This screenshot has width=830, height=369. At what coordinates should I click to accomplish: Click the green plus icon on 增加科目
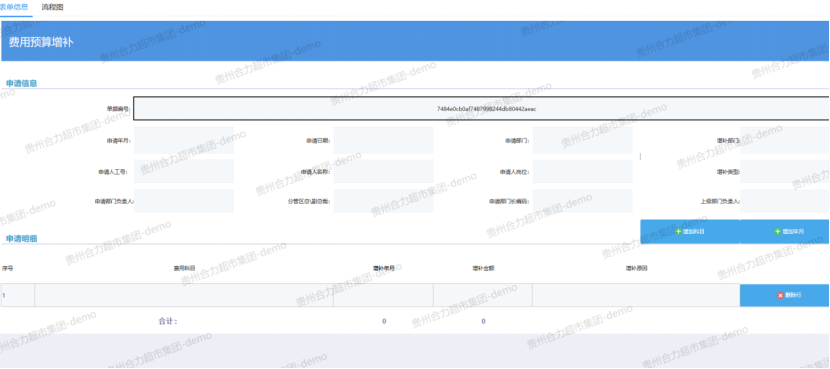pyautogui.click(x=678, y=231)
